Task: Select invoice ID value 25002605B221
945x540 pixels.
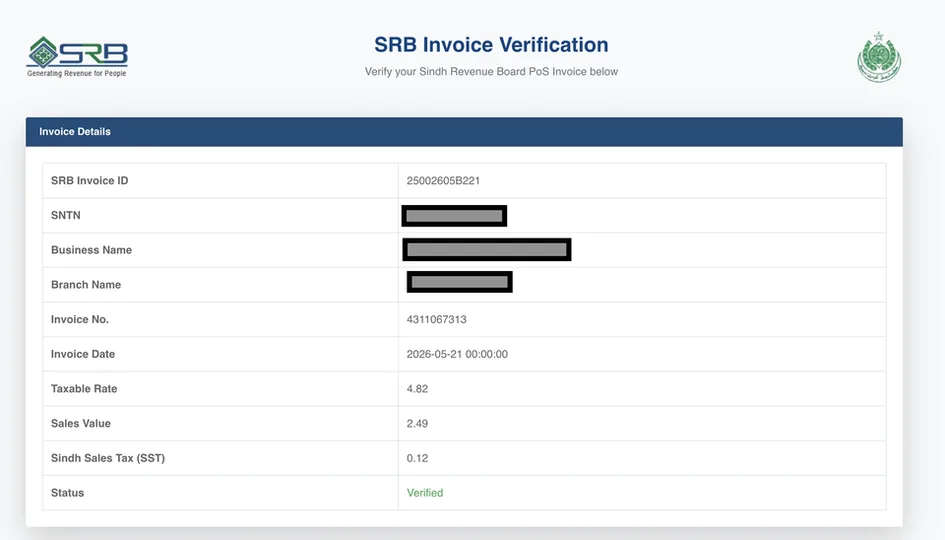Action: coord(443,181)
